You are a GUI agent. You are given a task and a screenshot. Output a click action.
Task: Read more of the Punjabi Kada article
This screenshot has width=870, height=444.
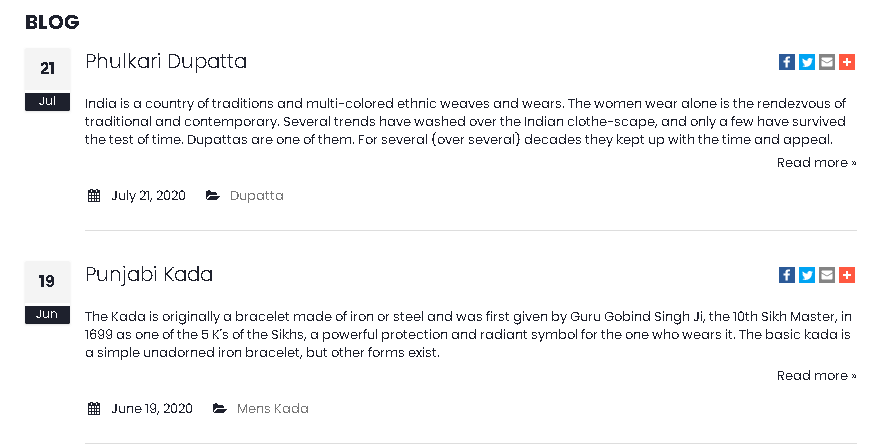click(816, 376)
